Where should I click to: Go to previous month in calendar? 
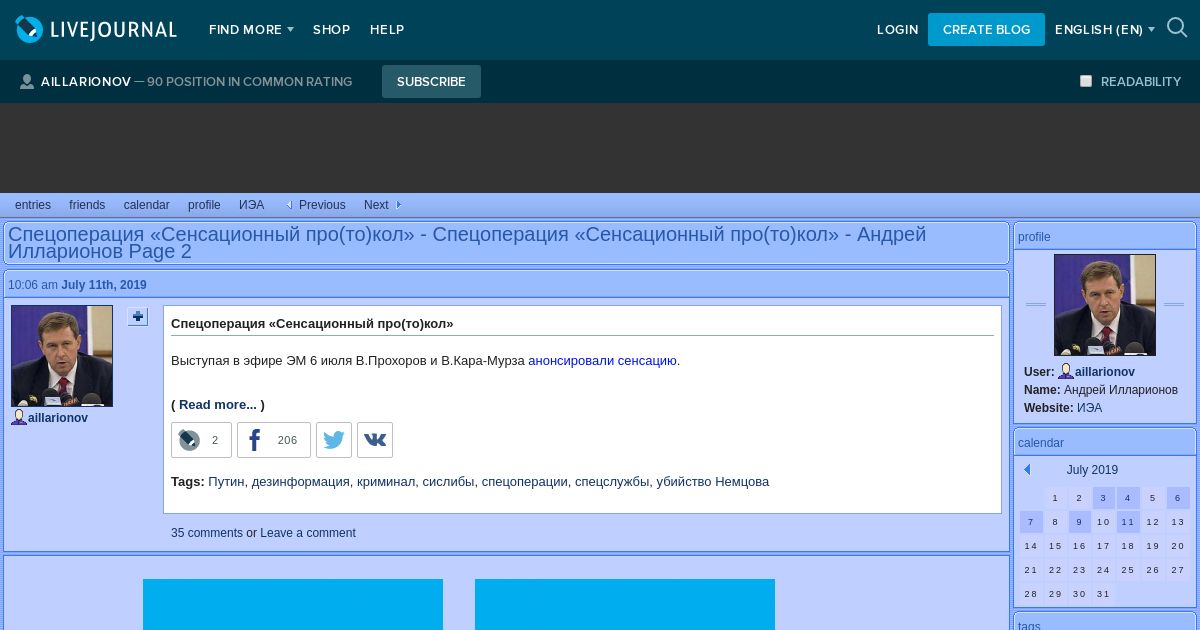coord(1027,470)
